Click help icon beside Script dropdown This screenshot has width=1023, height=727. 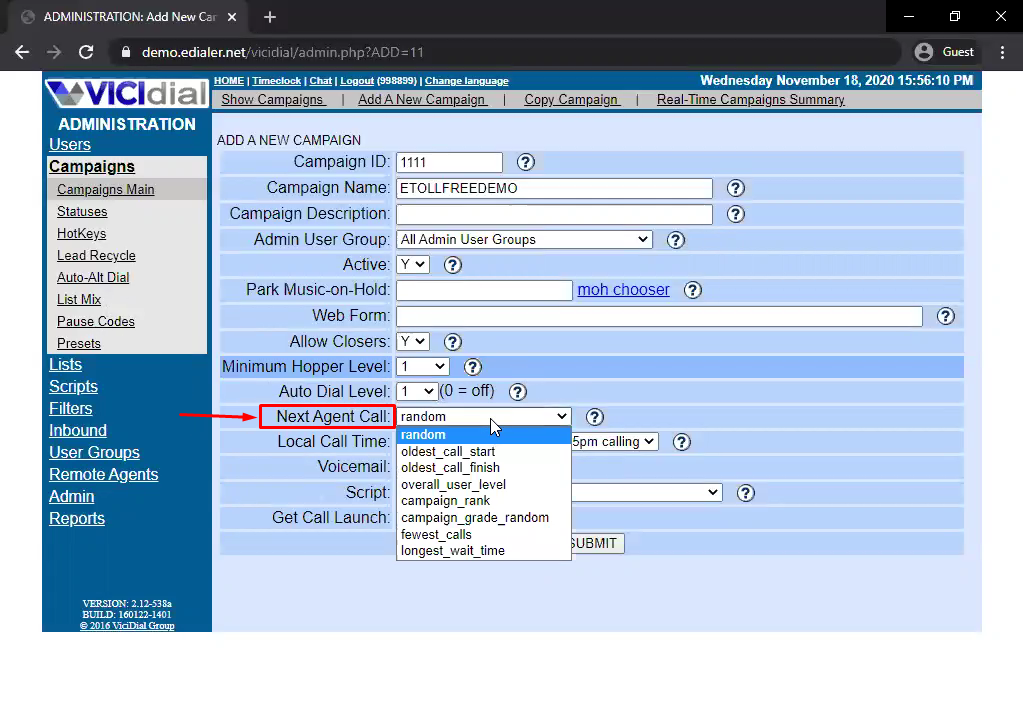click(745, 493)
